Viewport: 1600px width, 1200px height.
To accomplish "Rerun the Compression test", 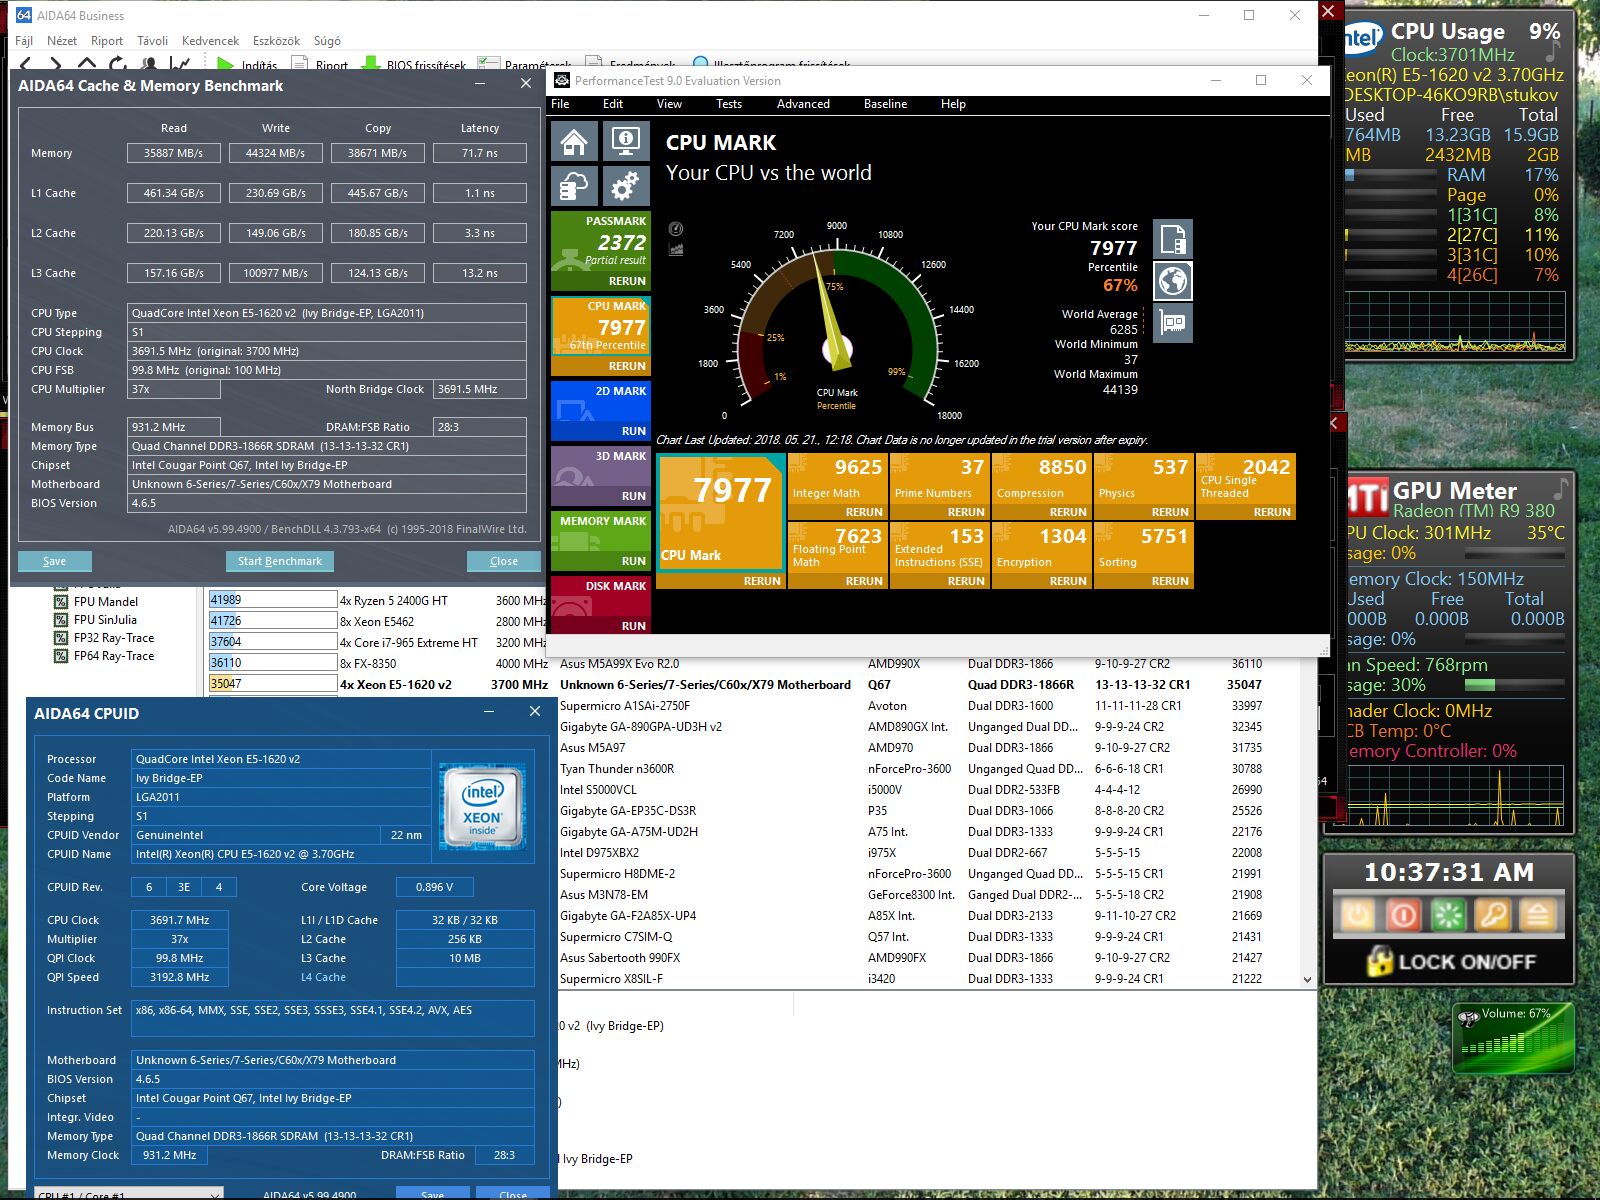I will pyautogui.click(x=1068, y=512).
